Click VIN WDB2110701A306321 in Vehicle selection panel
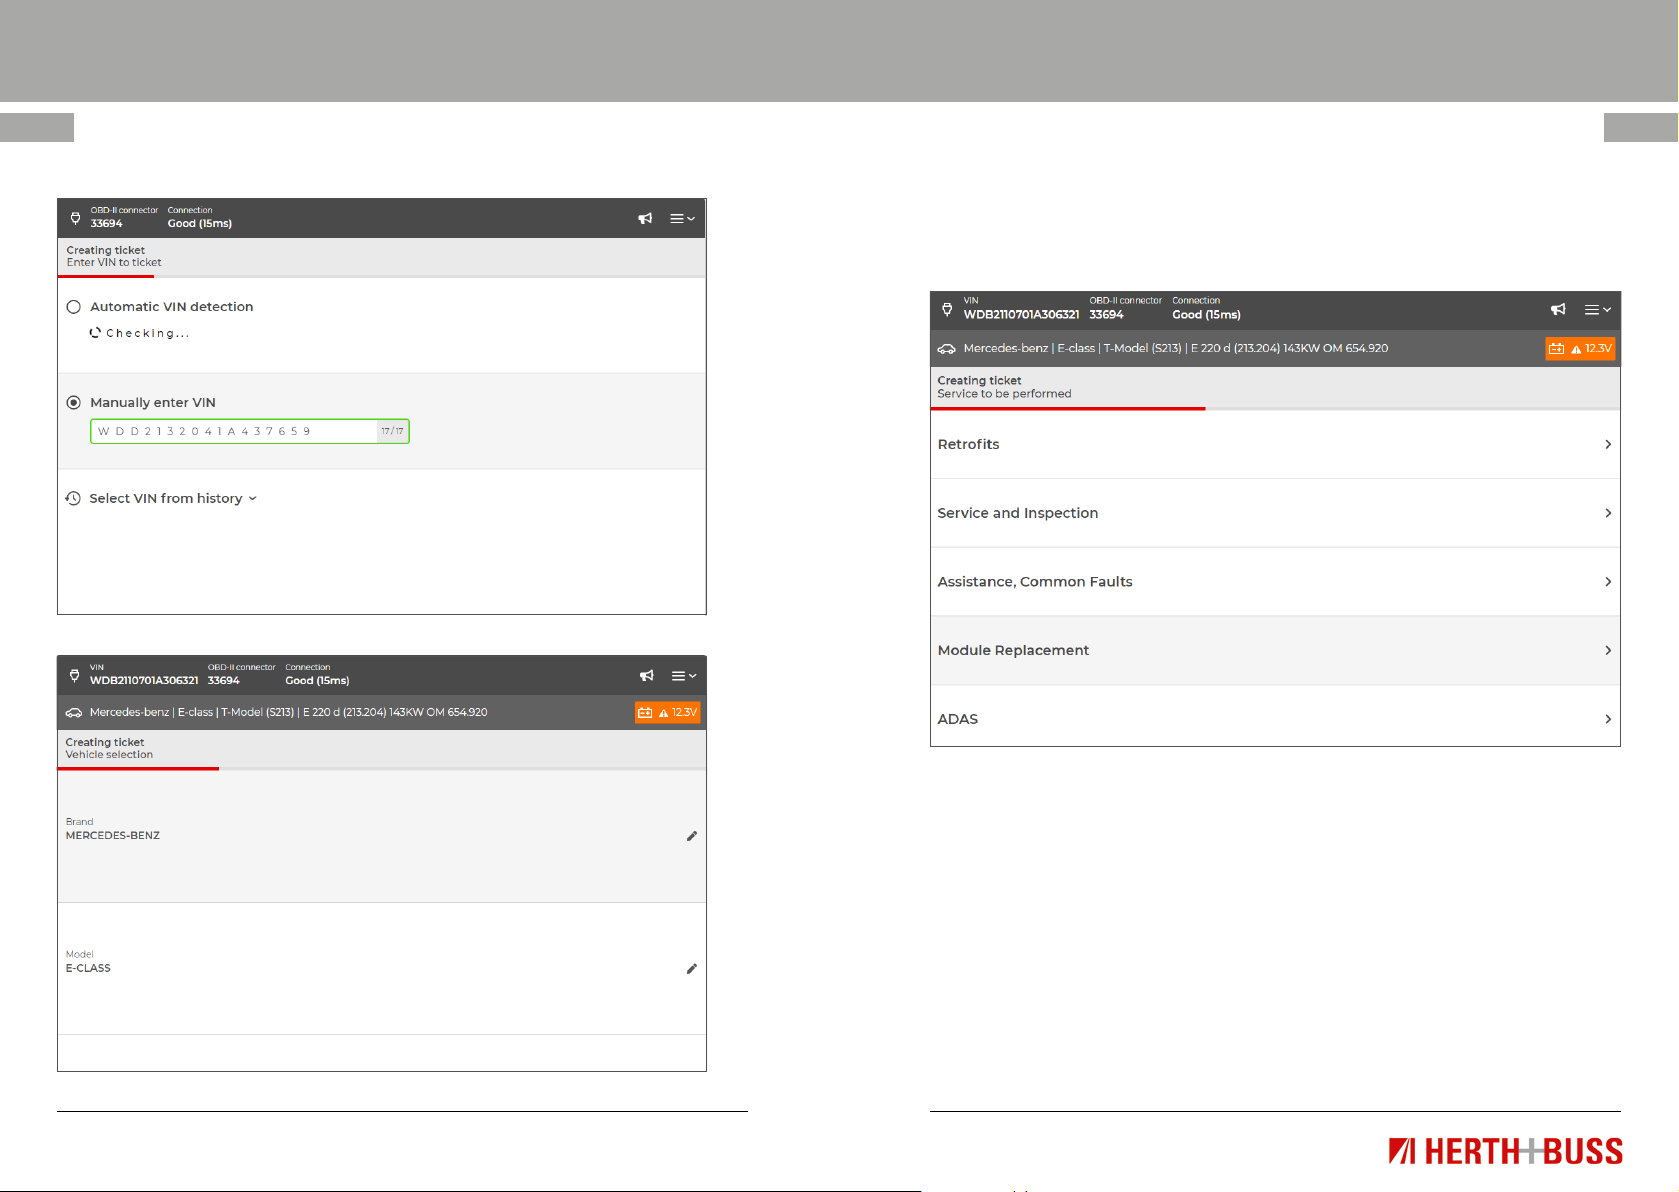The image size is (1679, 1192). (x=144, y=674)
